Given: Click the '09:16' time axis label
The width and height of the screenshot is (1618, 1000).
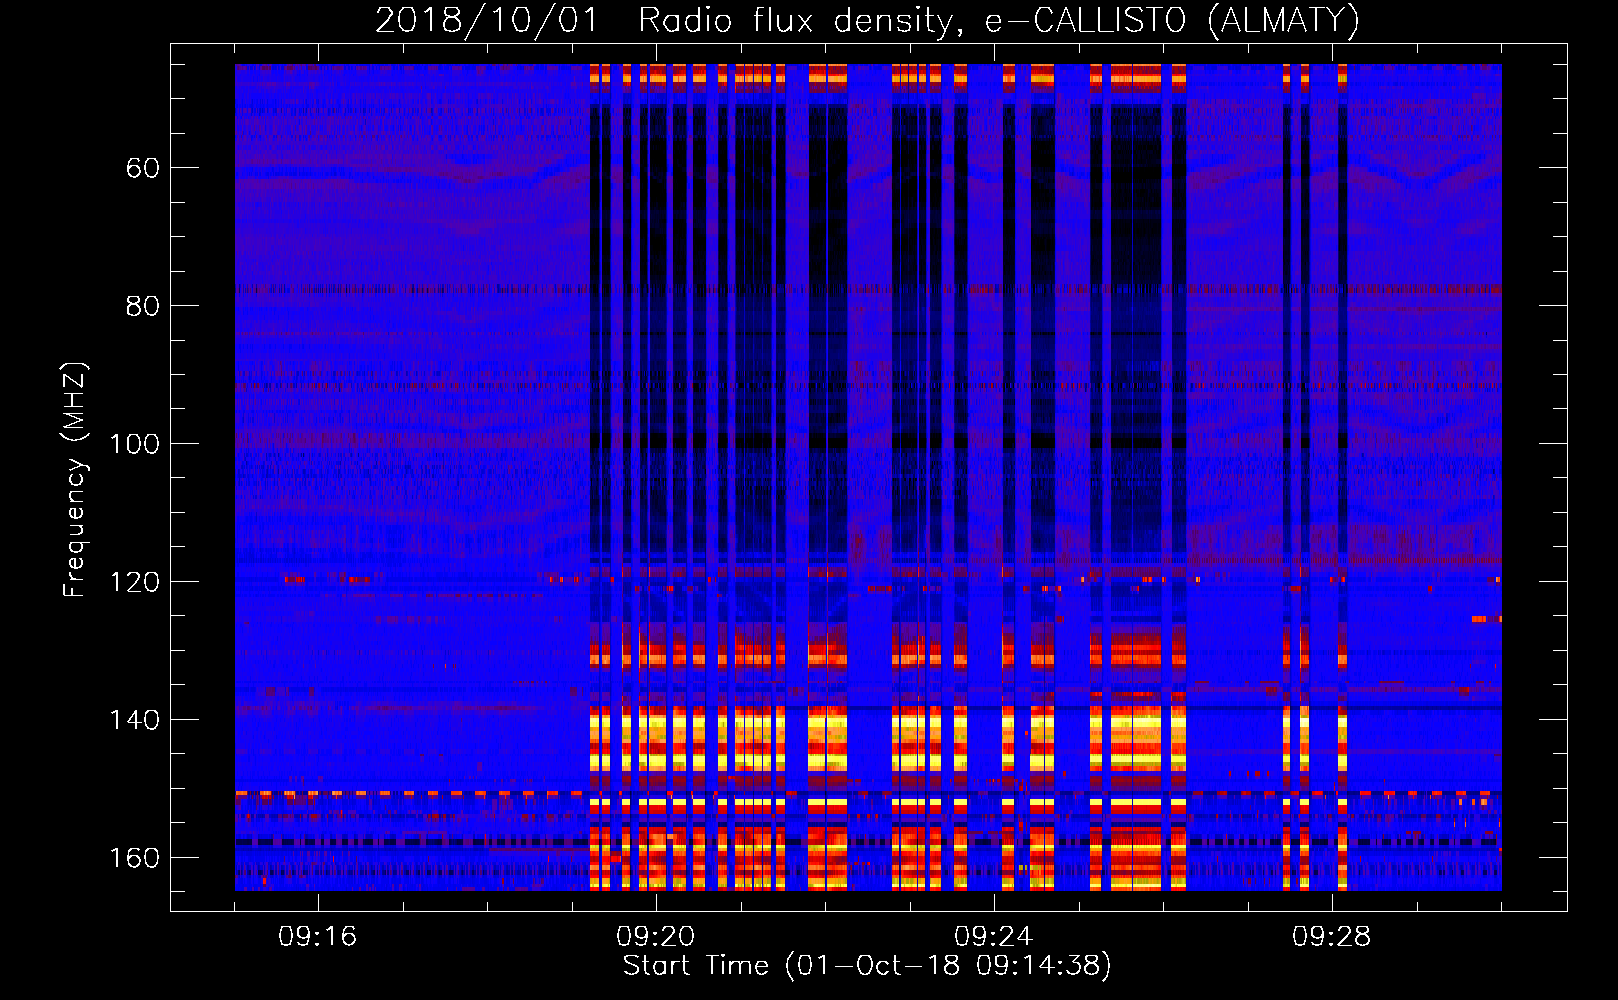Looking at the screenshot, I should tap(317, 937).
